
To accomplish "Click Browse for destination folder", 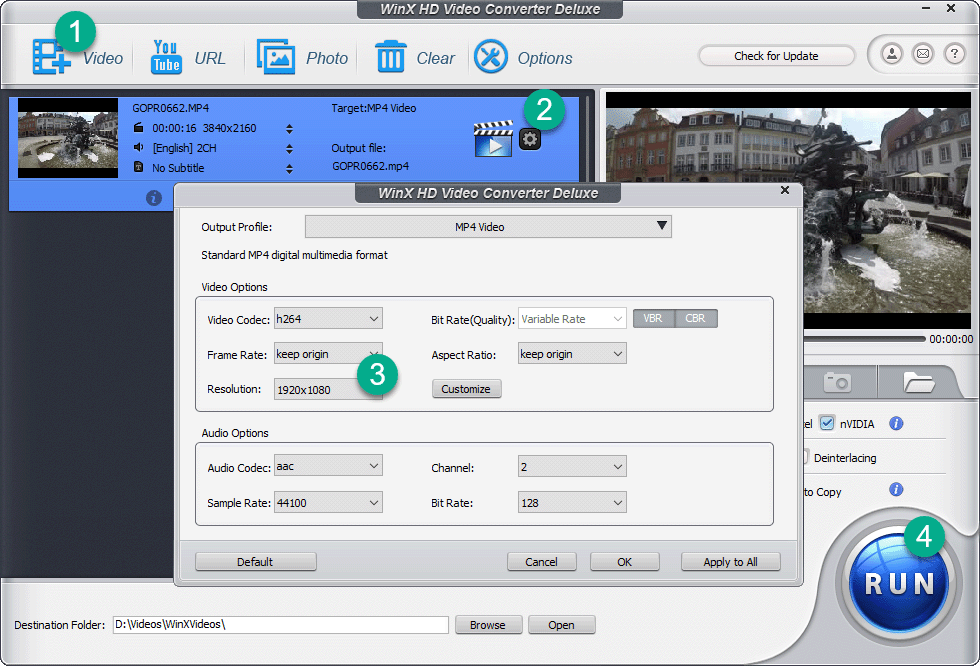I will point(488,625).
